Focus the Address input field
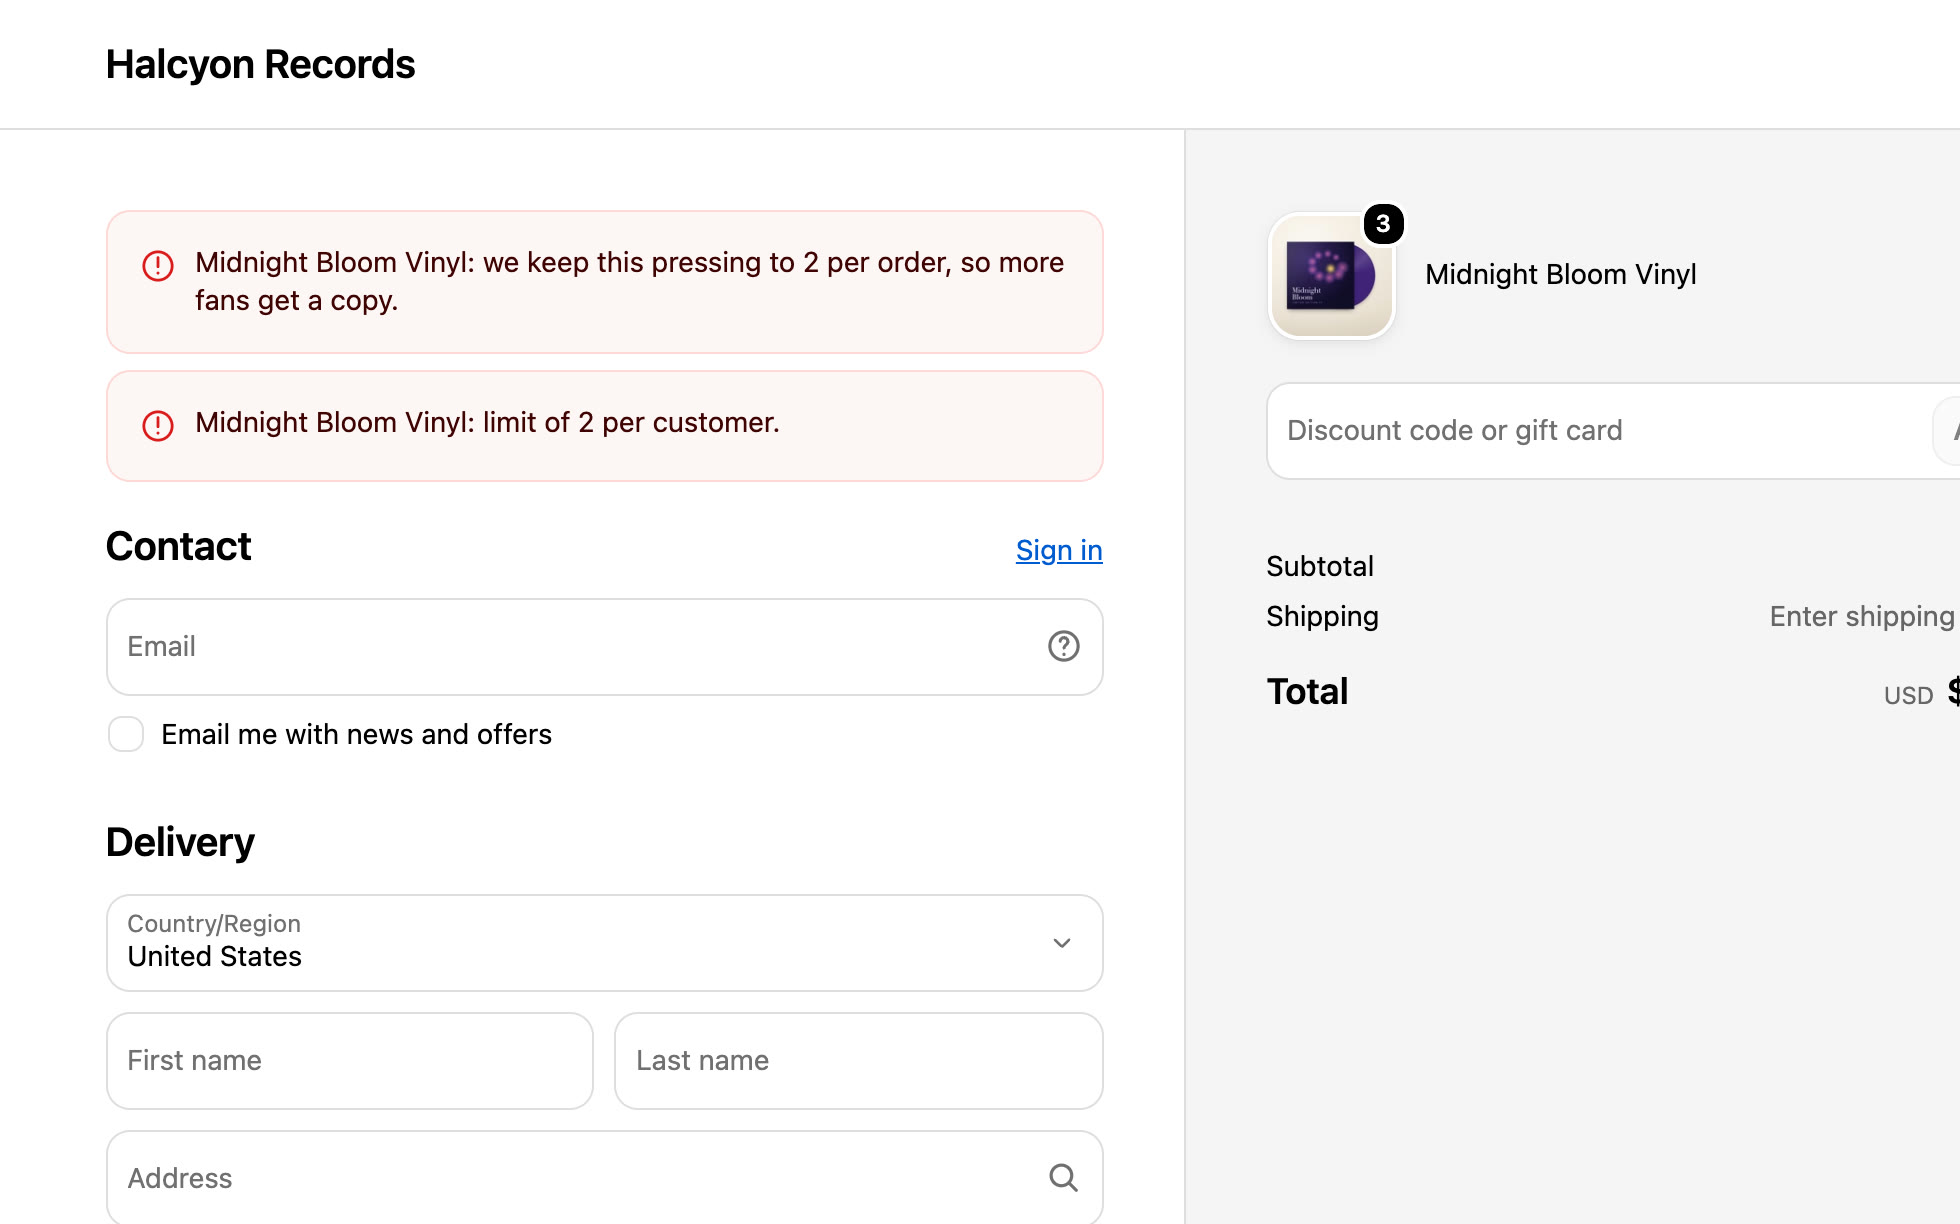This screenshot has height=1224, width=1960. point(604,1178)
